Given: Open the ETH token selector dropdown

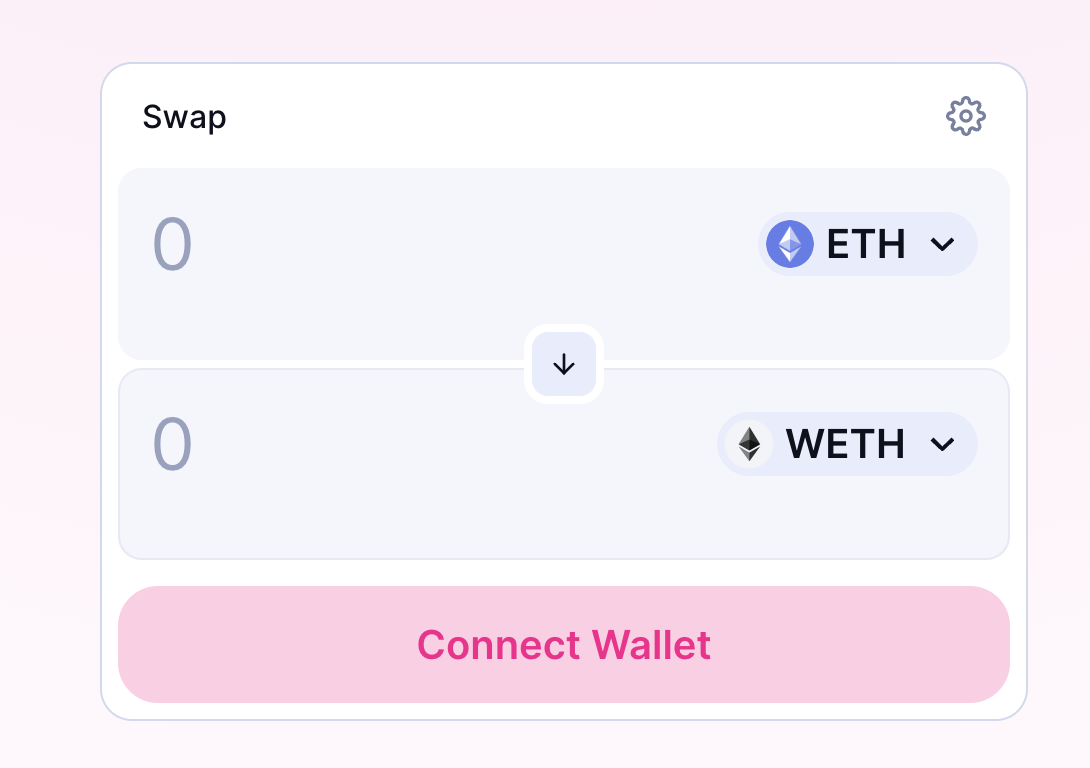Looking at the screenshot, I should 868,243.
